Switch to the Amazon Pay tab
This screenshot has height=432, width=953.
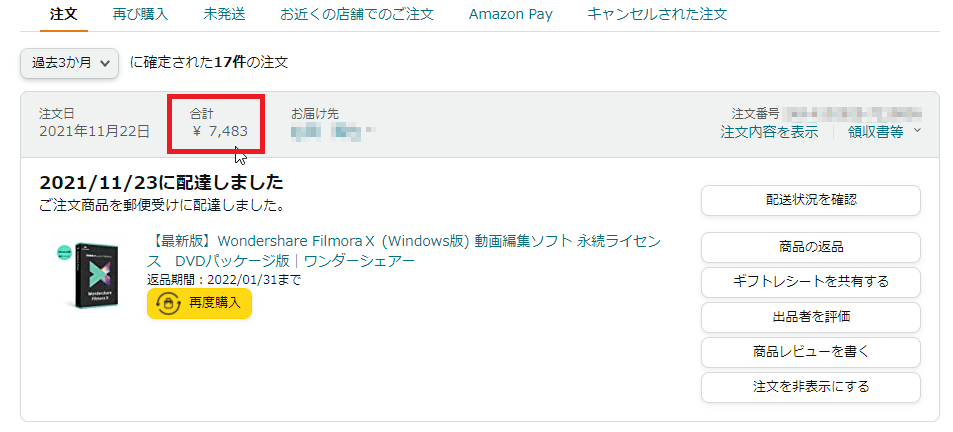(510, 14)
